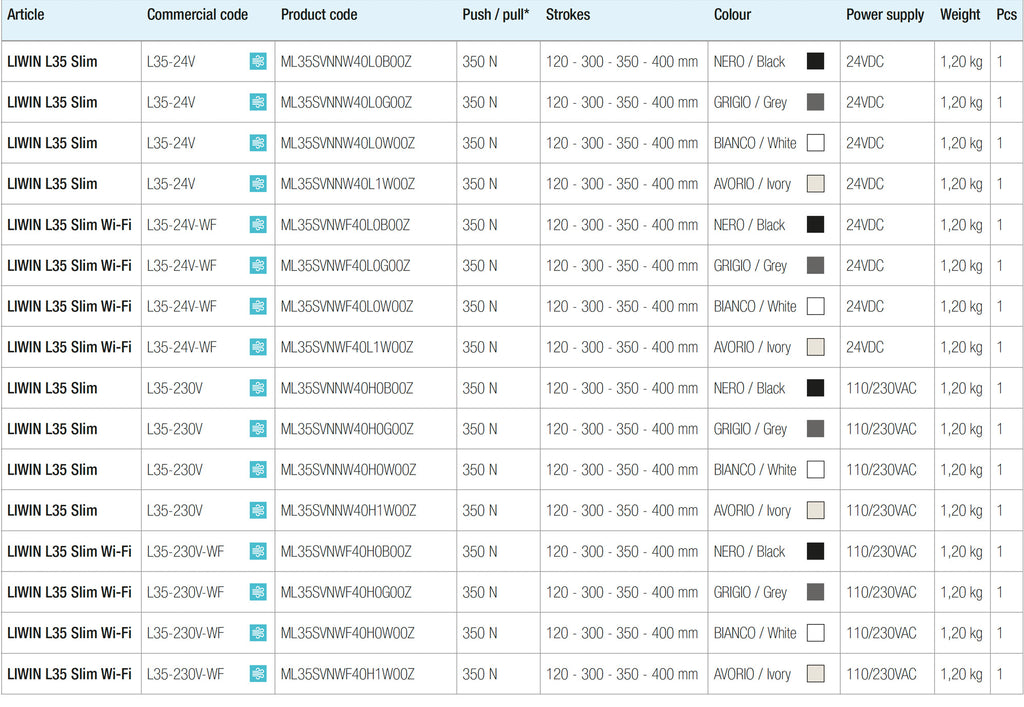Click the Push / pull* column header

pos(496,14)
